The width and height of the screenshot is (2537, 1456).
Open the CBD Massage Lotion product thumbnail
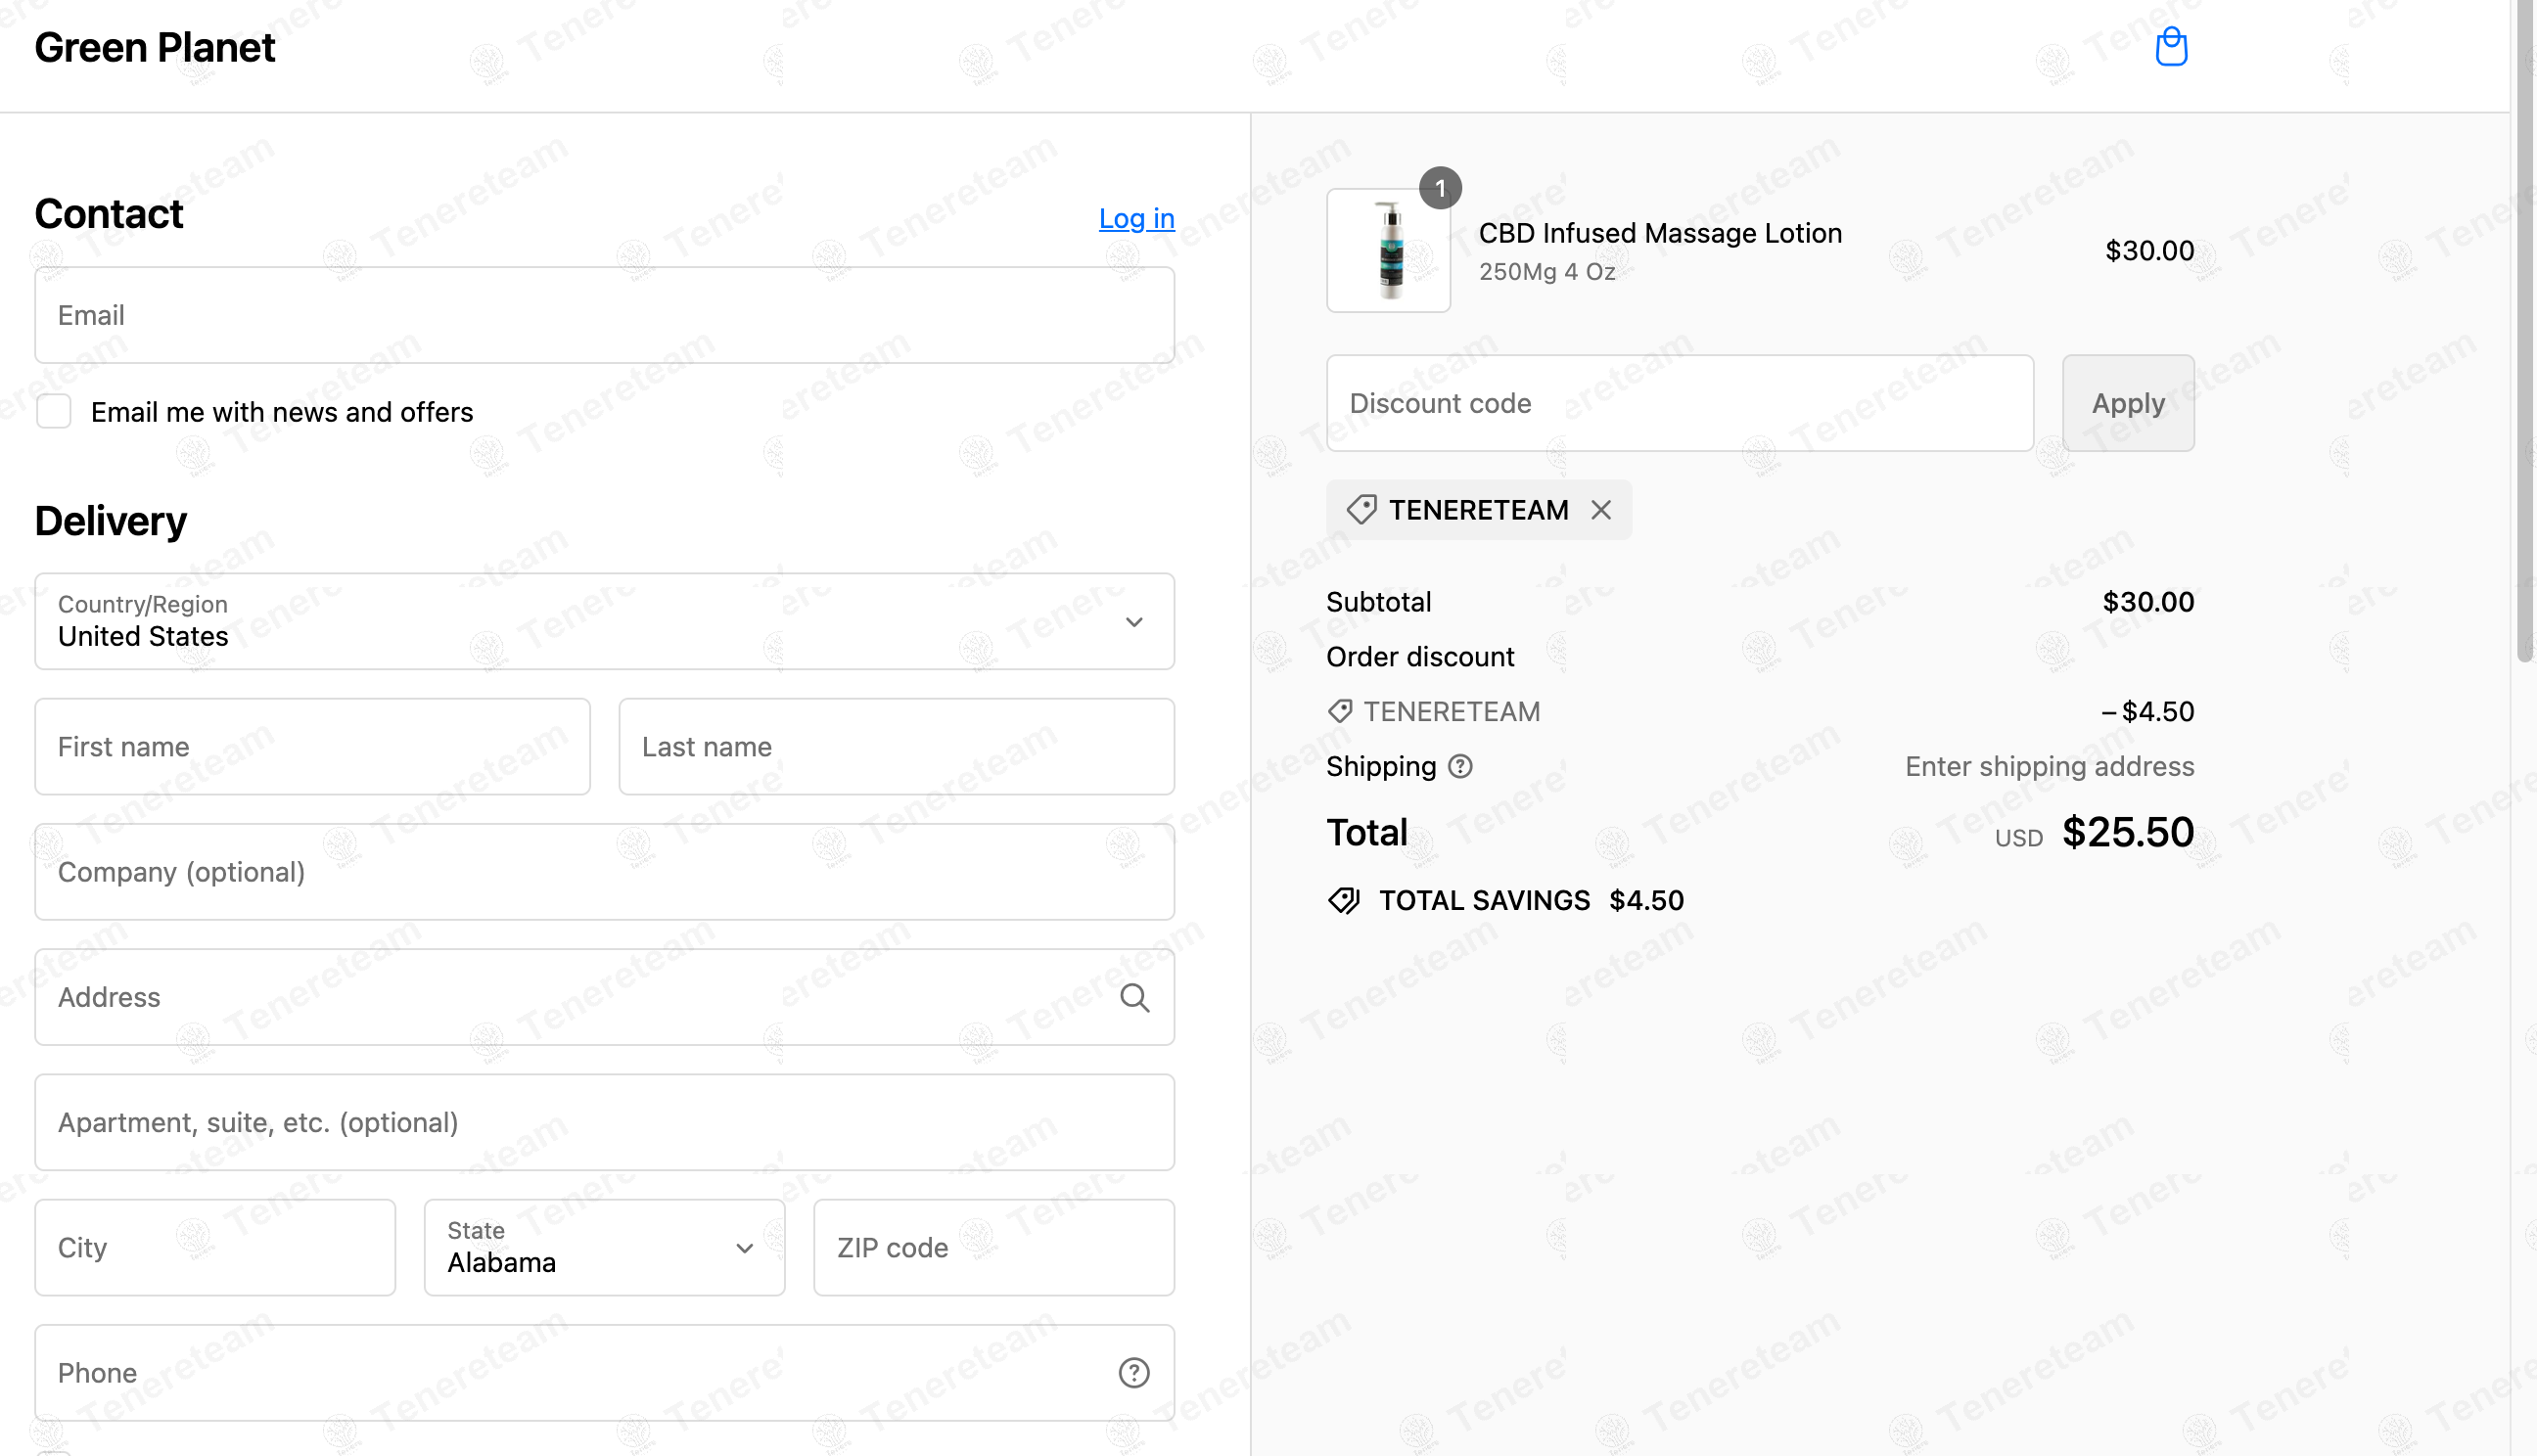point(1388,250)
